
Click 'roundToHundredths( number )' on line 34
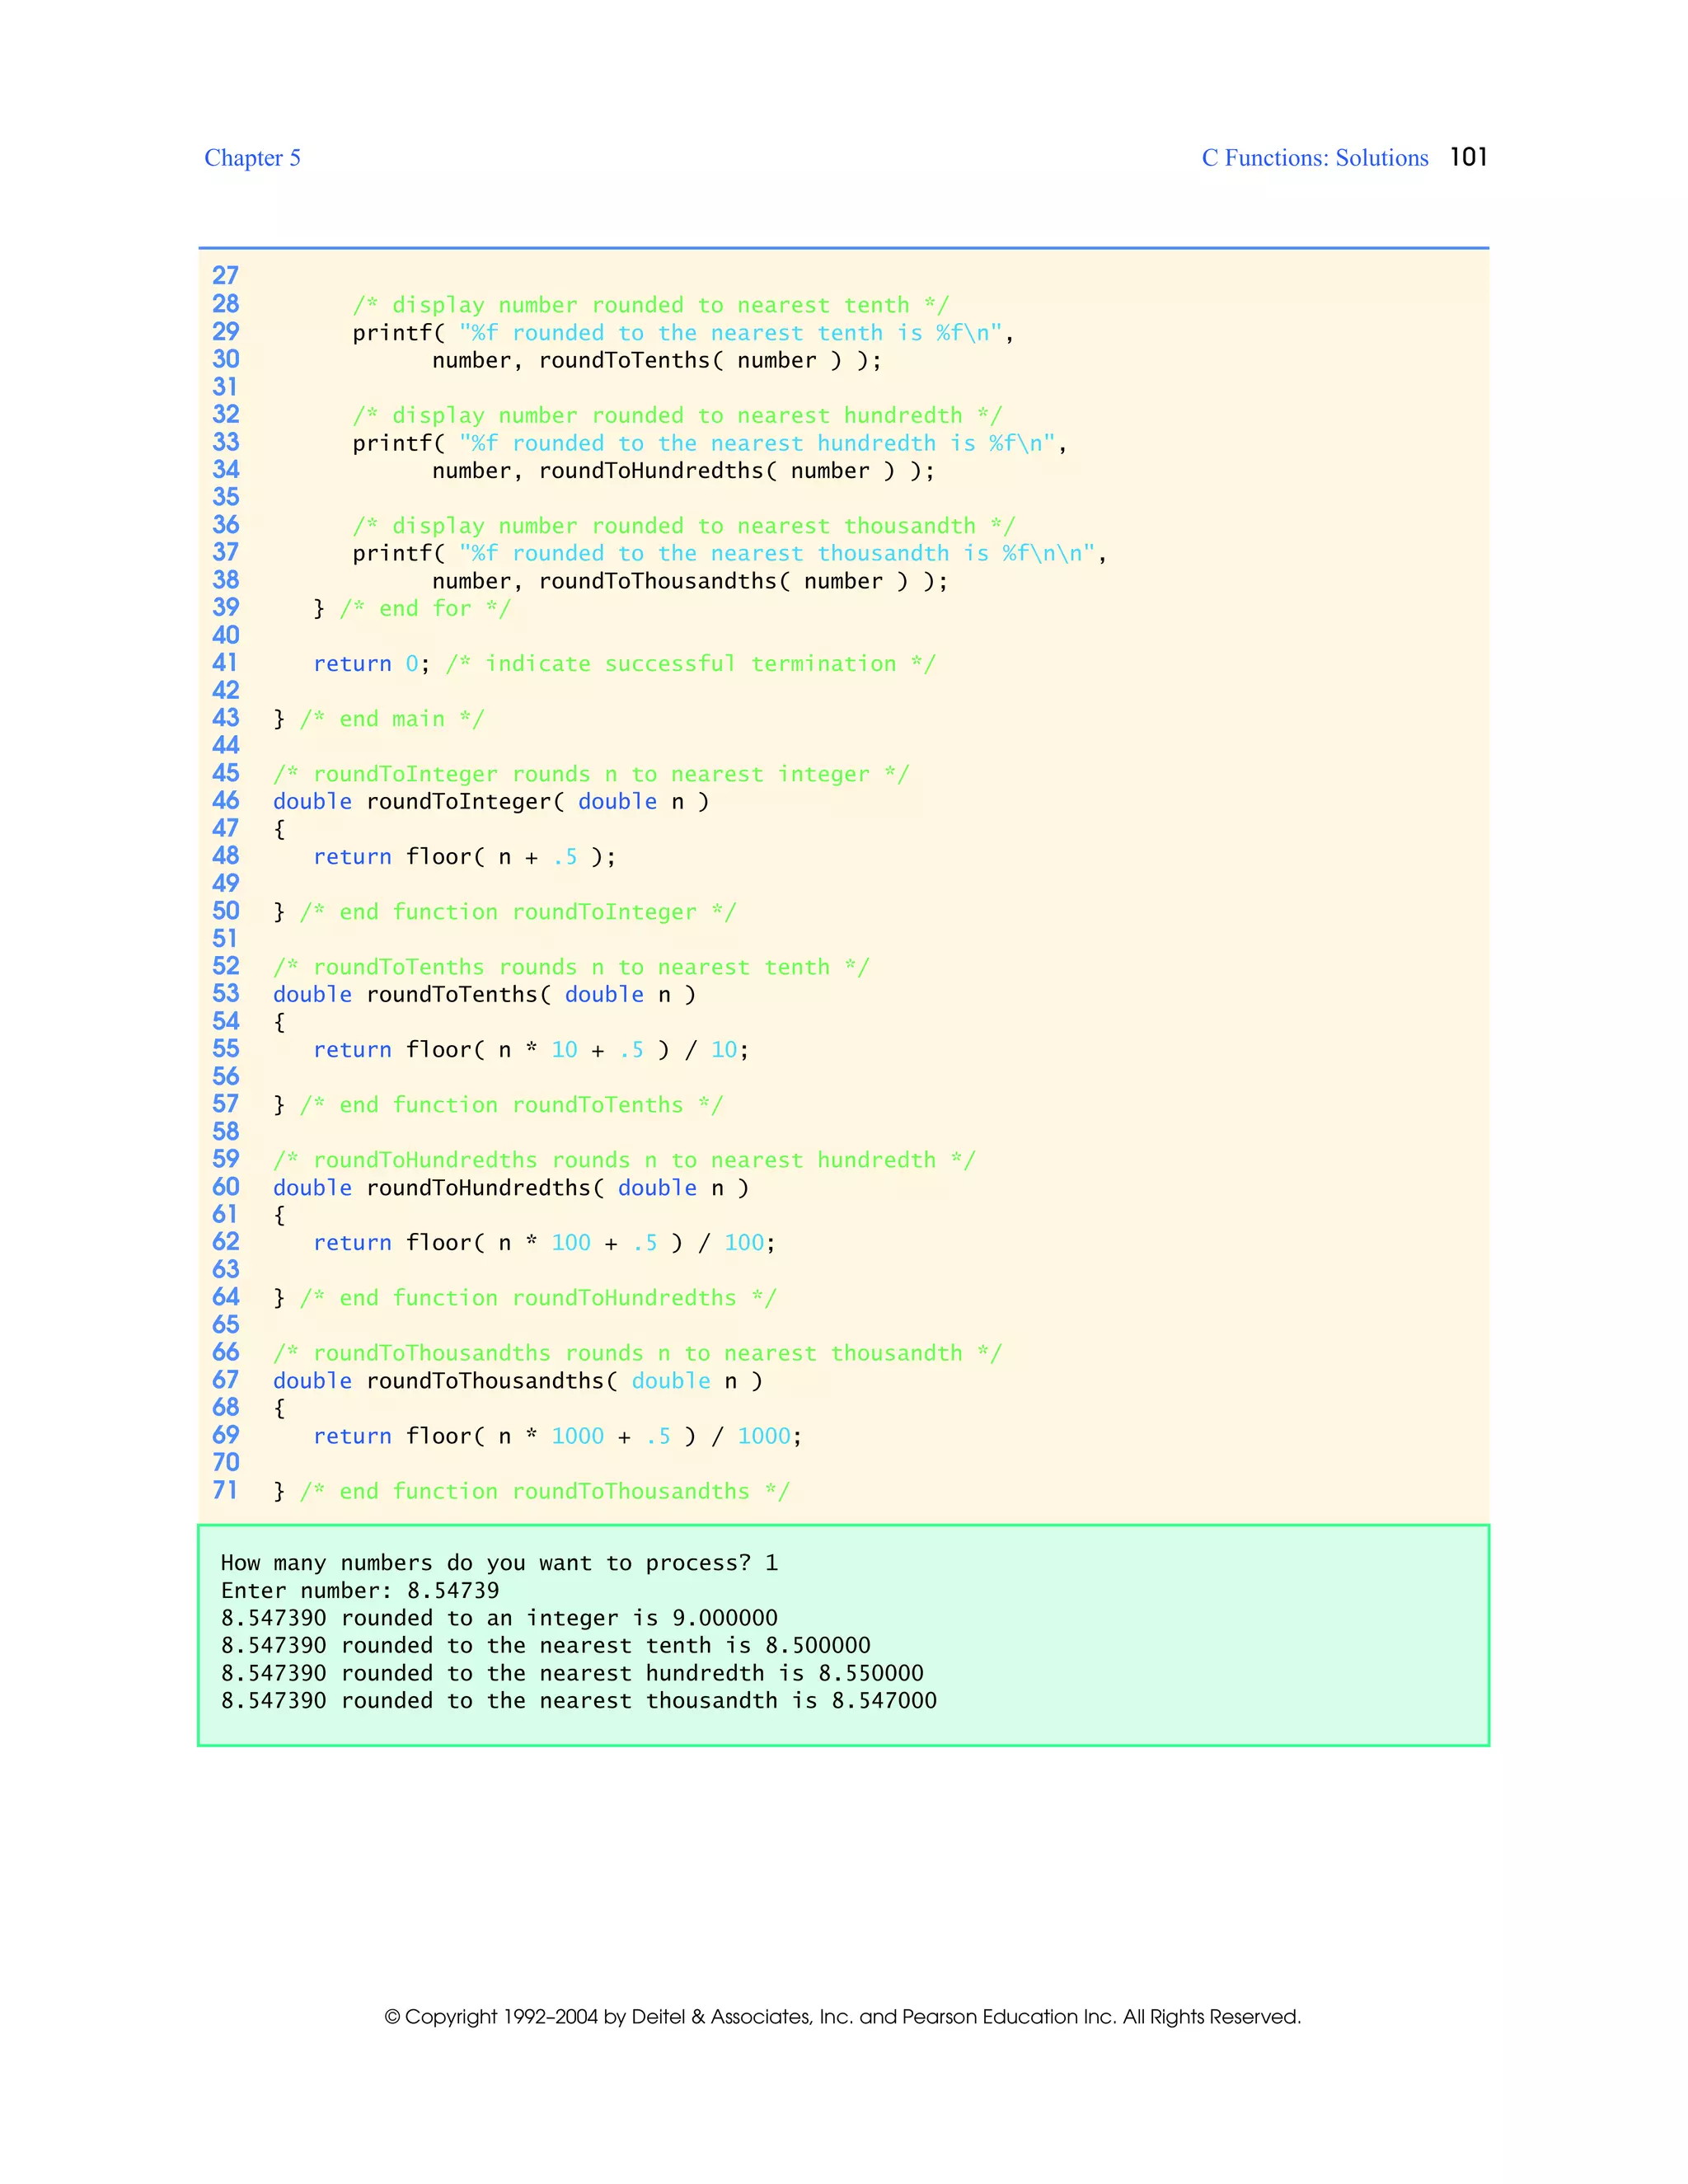pyautogui.click(x=716, y=471)
